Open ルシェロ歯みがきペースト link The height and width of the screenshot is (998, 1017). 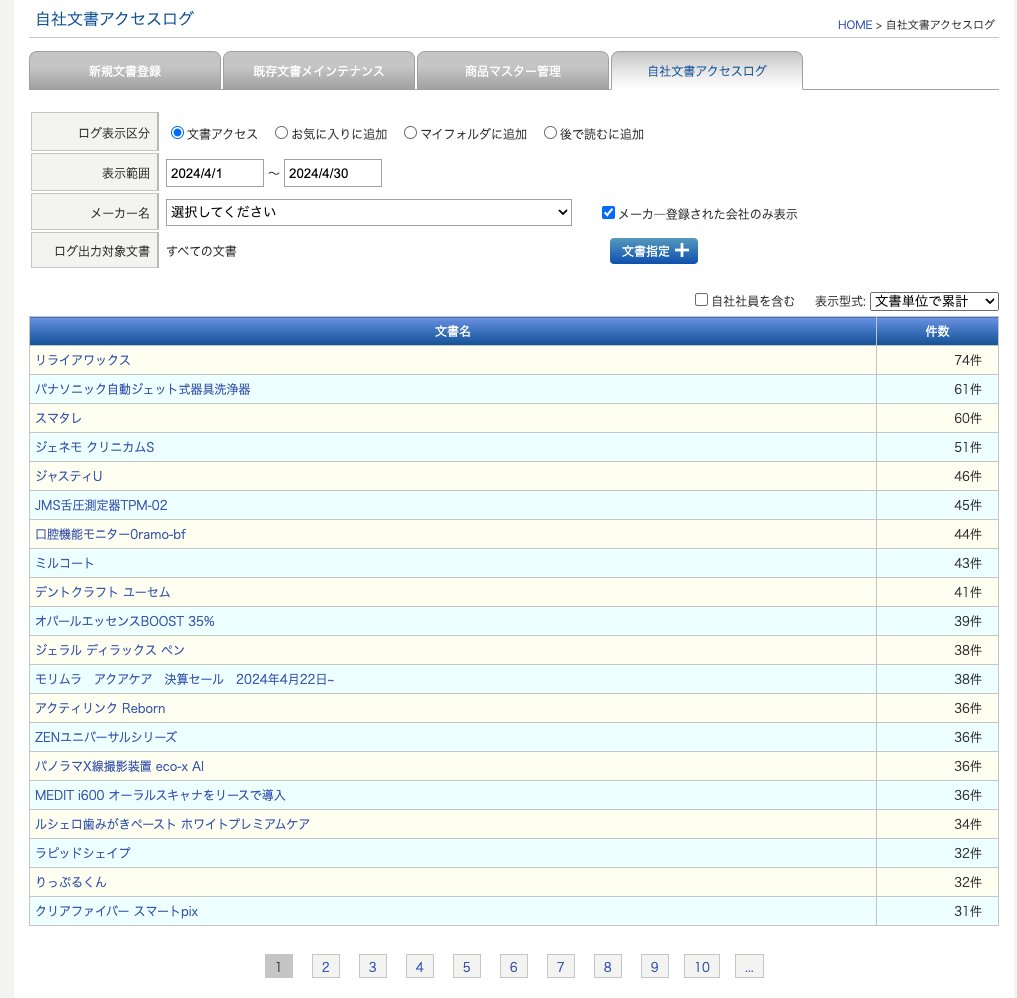coord(173,824)
